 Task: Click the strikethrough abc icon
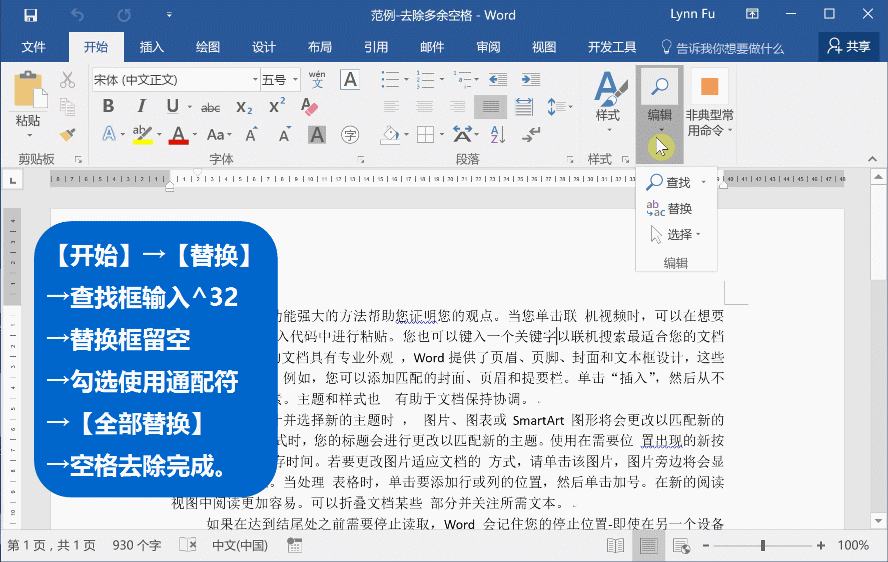[210, 107]
